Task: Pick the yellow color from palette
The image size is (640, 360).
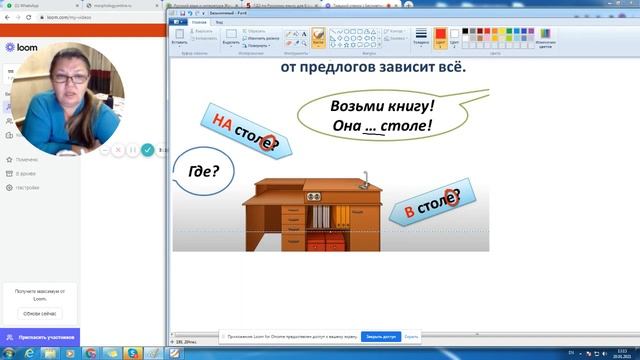Action: (502, 31)
